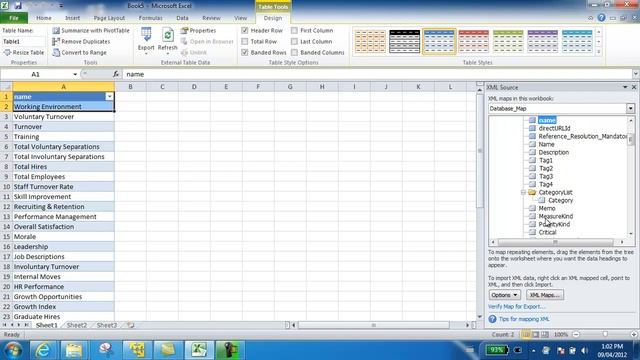Image resolution: width=640 pixels, height=360 pixels.
Task: Open the Options dropdown in XML Source
Action: (504, 295)
